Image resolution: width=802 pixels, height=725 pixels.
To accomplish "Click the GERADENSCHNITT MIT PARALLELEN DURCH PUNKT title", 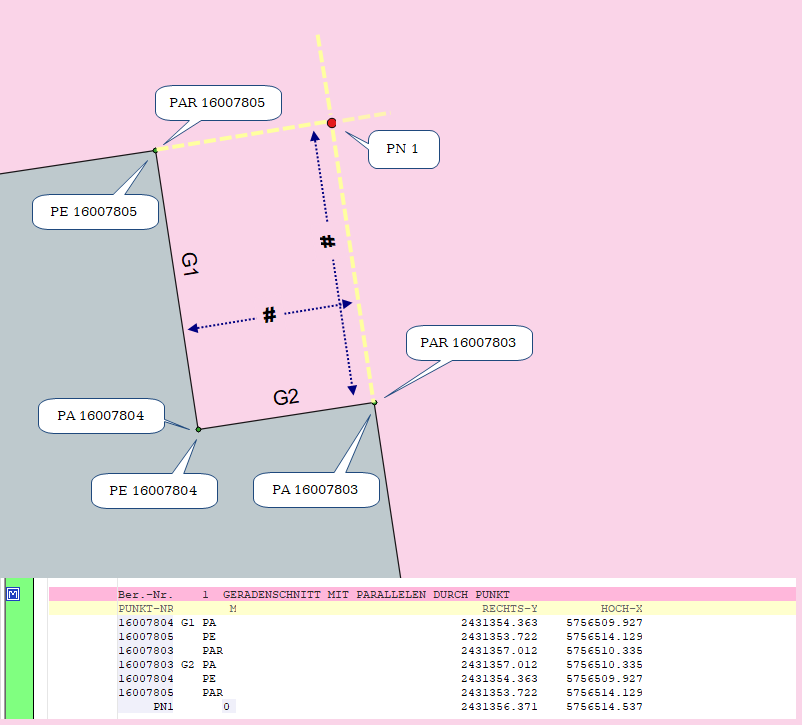I will [366, 595].
